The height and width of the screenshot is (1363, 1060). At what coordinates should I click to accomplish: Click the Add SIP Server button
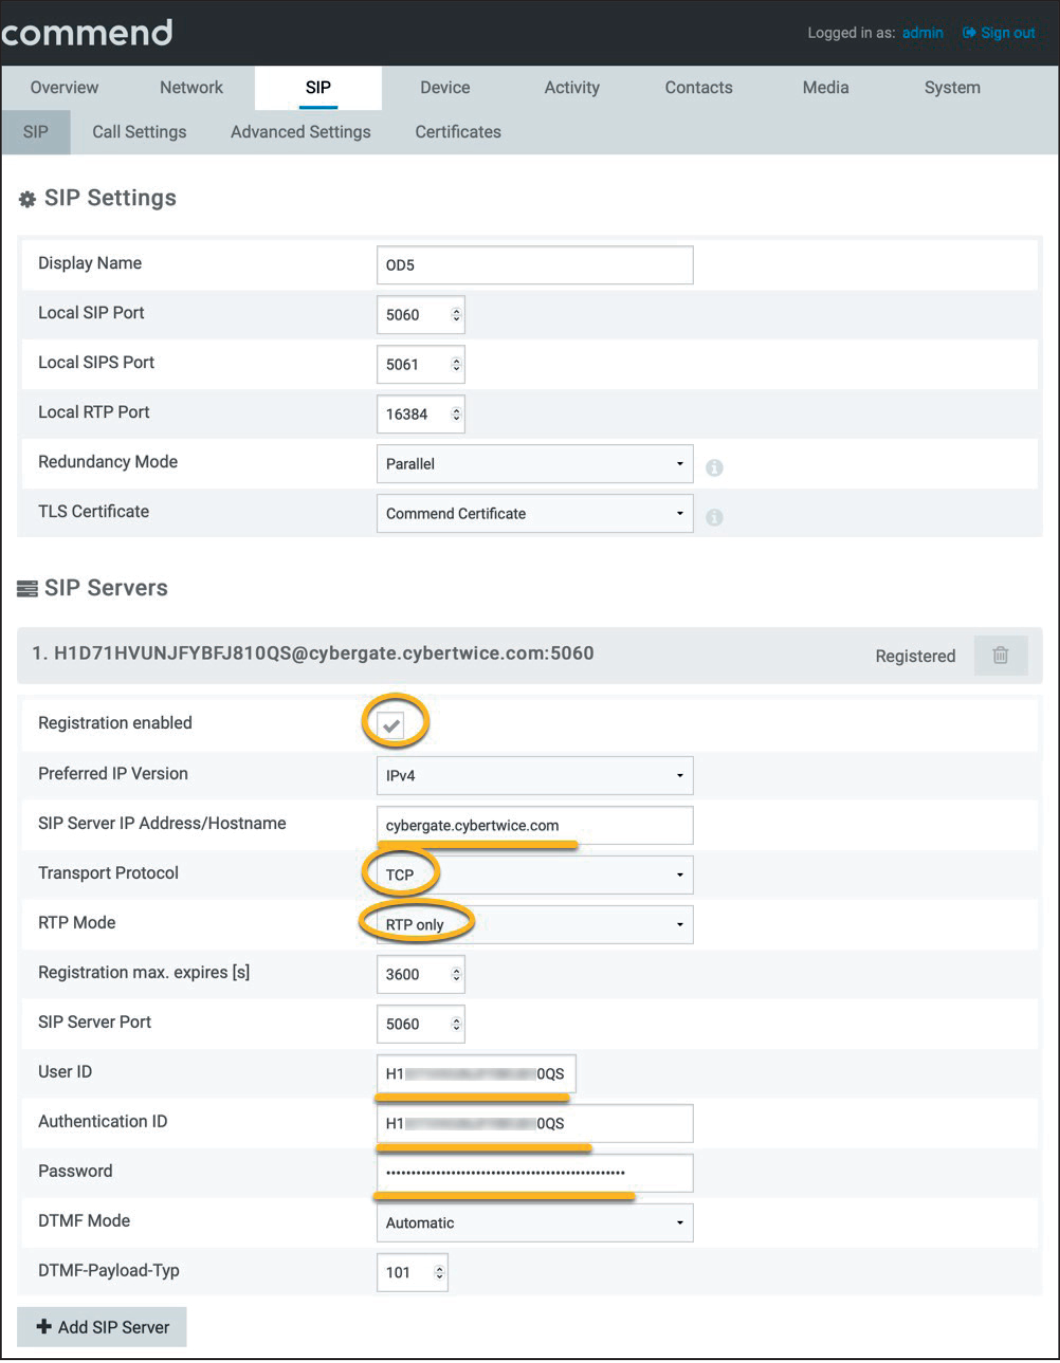coord(102,1327)
